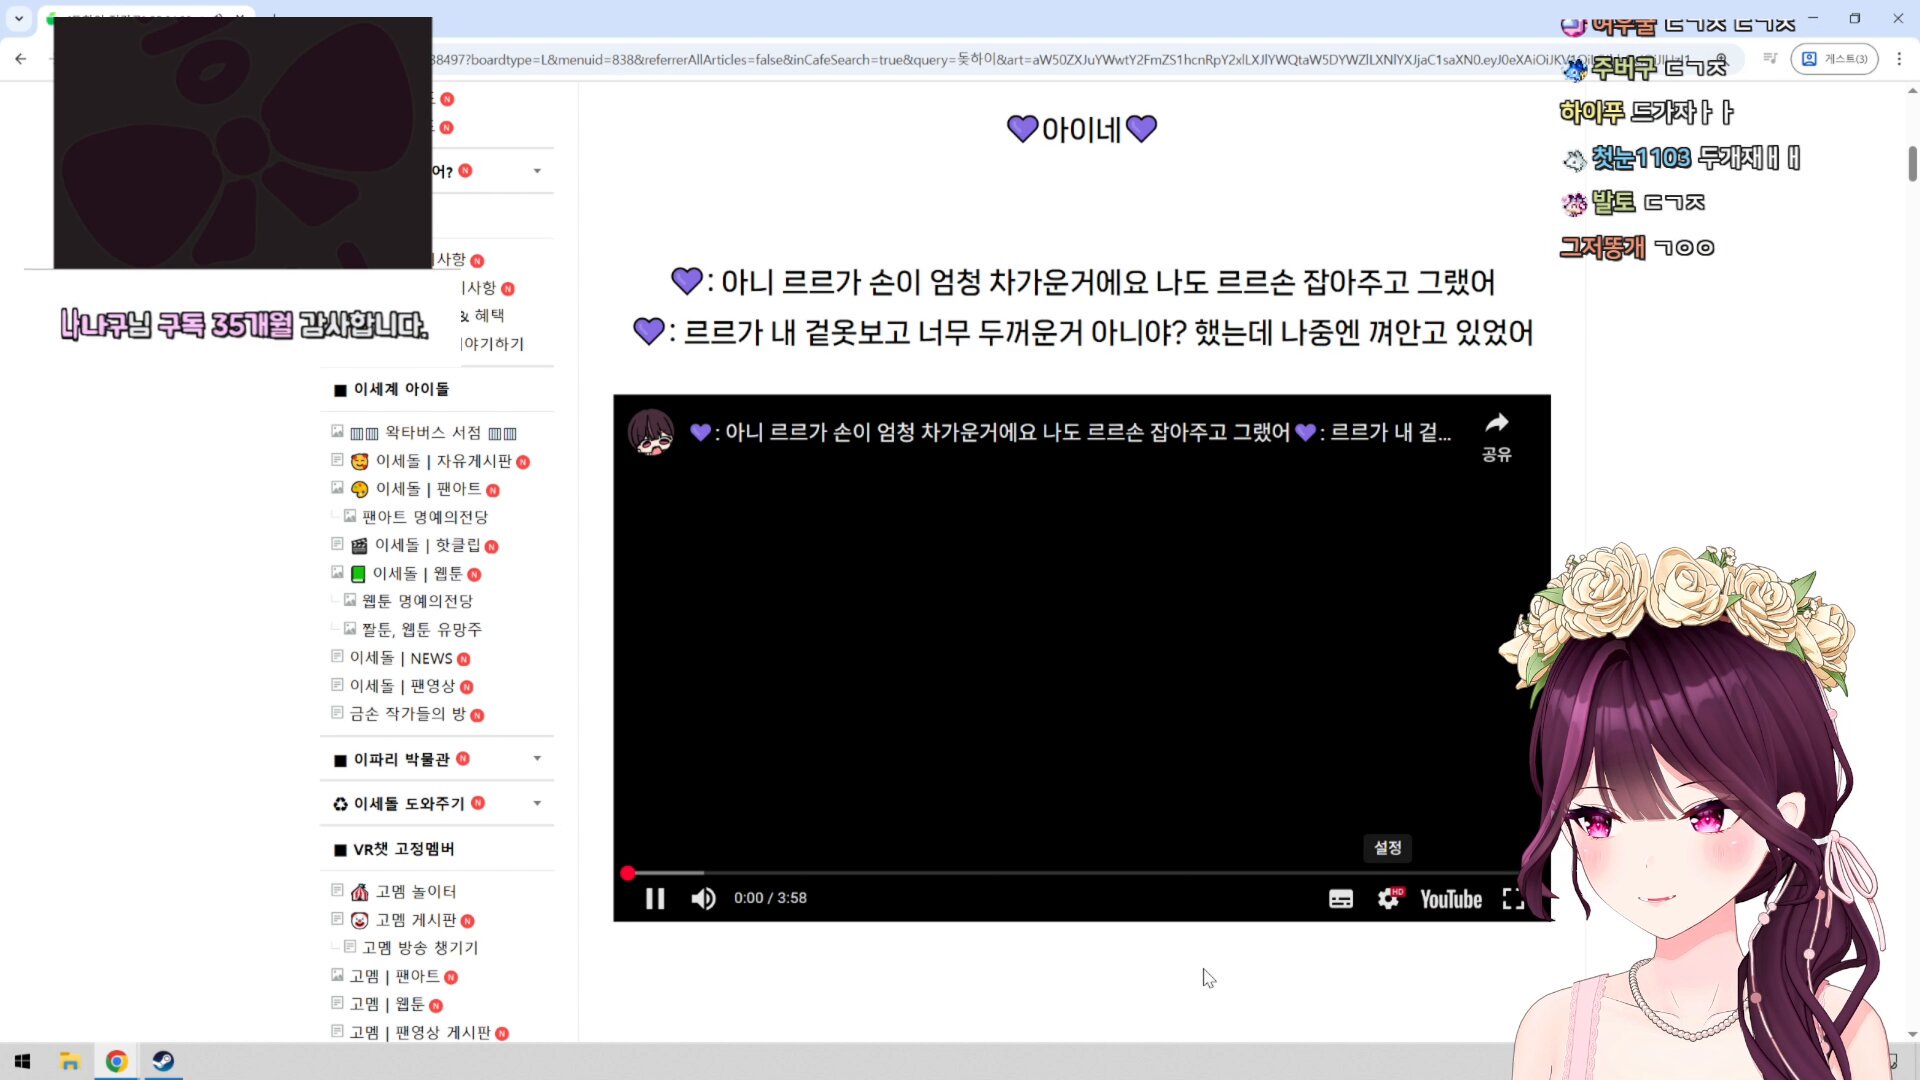Click the video share arrow icon

(x=1496, y=424)
